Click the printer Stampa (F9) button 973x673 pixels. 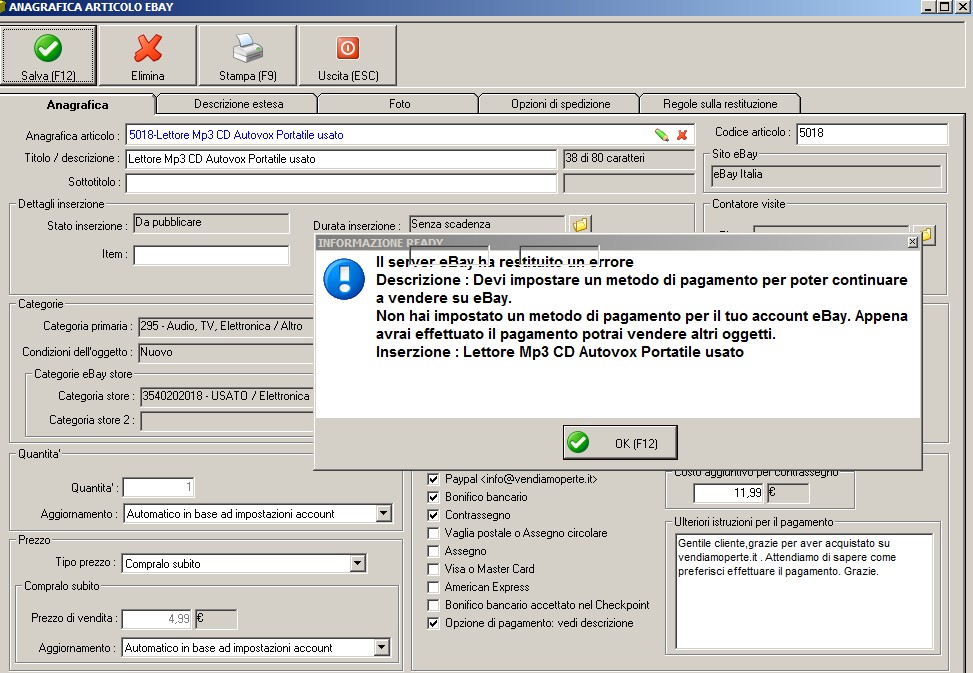click(x=248, y=55)
